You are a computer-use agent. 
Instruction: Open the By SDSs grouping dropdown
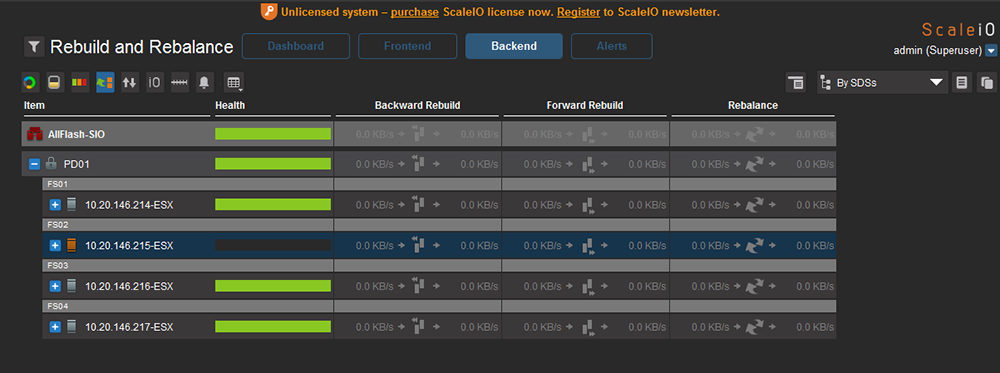[x=881, y=82]
